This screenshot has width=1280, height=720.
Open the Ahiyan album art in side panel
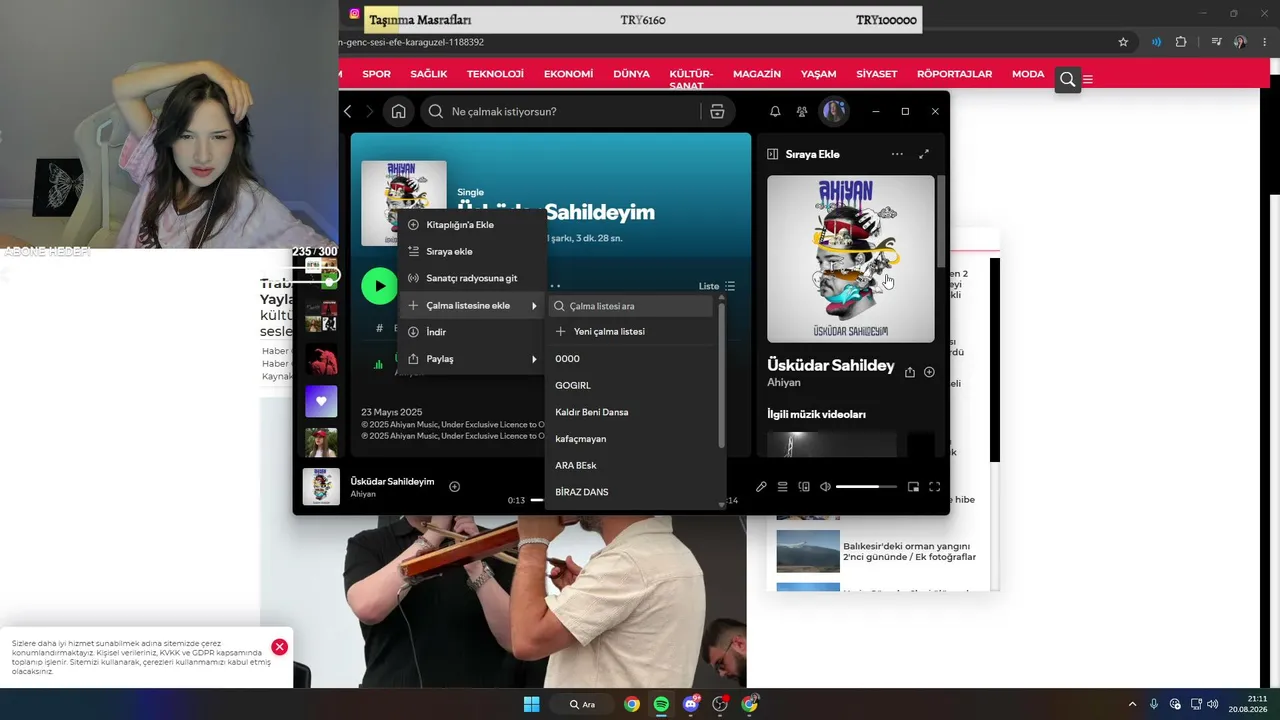851,259
